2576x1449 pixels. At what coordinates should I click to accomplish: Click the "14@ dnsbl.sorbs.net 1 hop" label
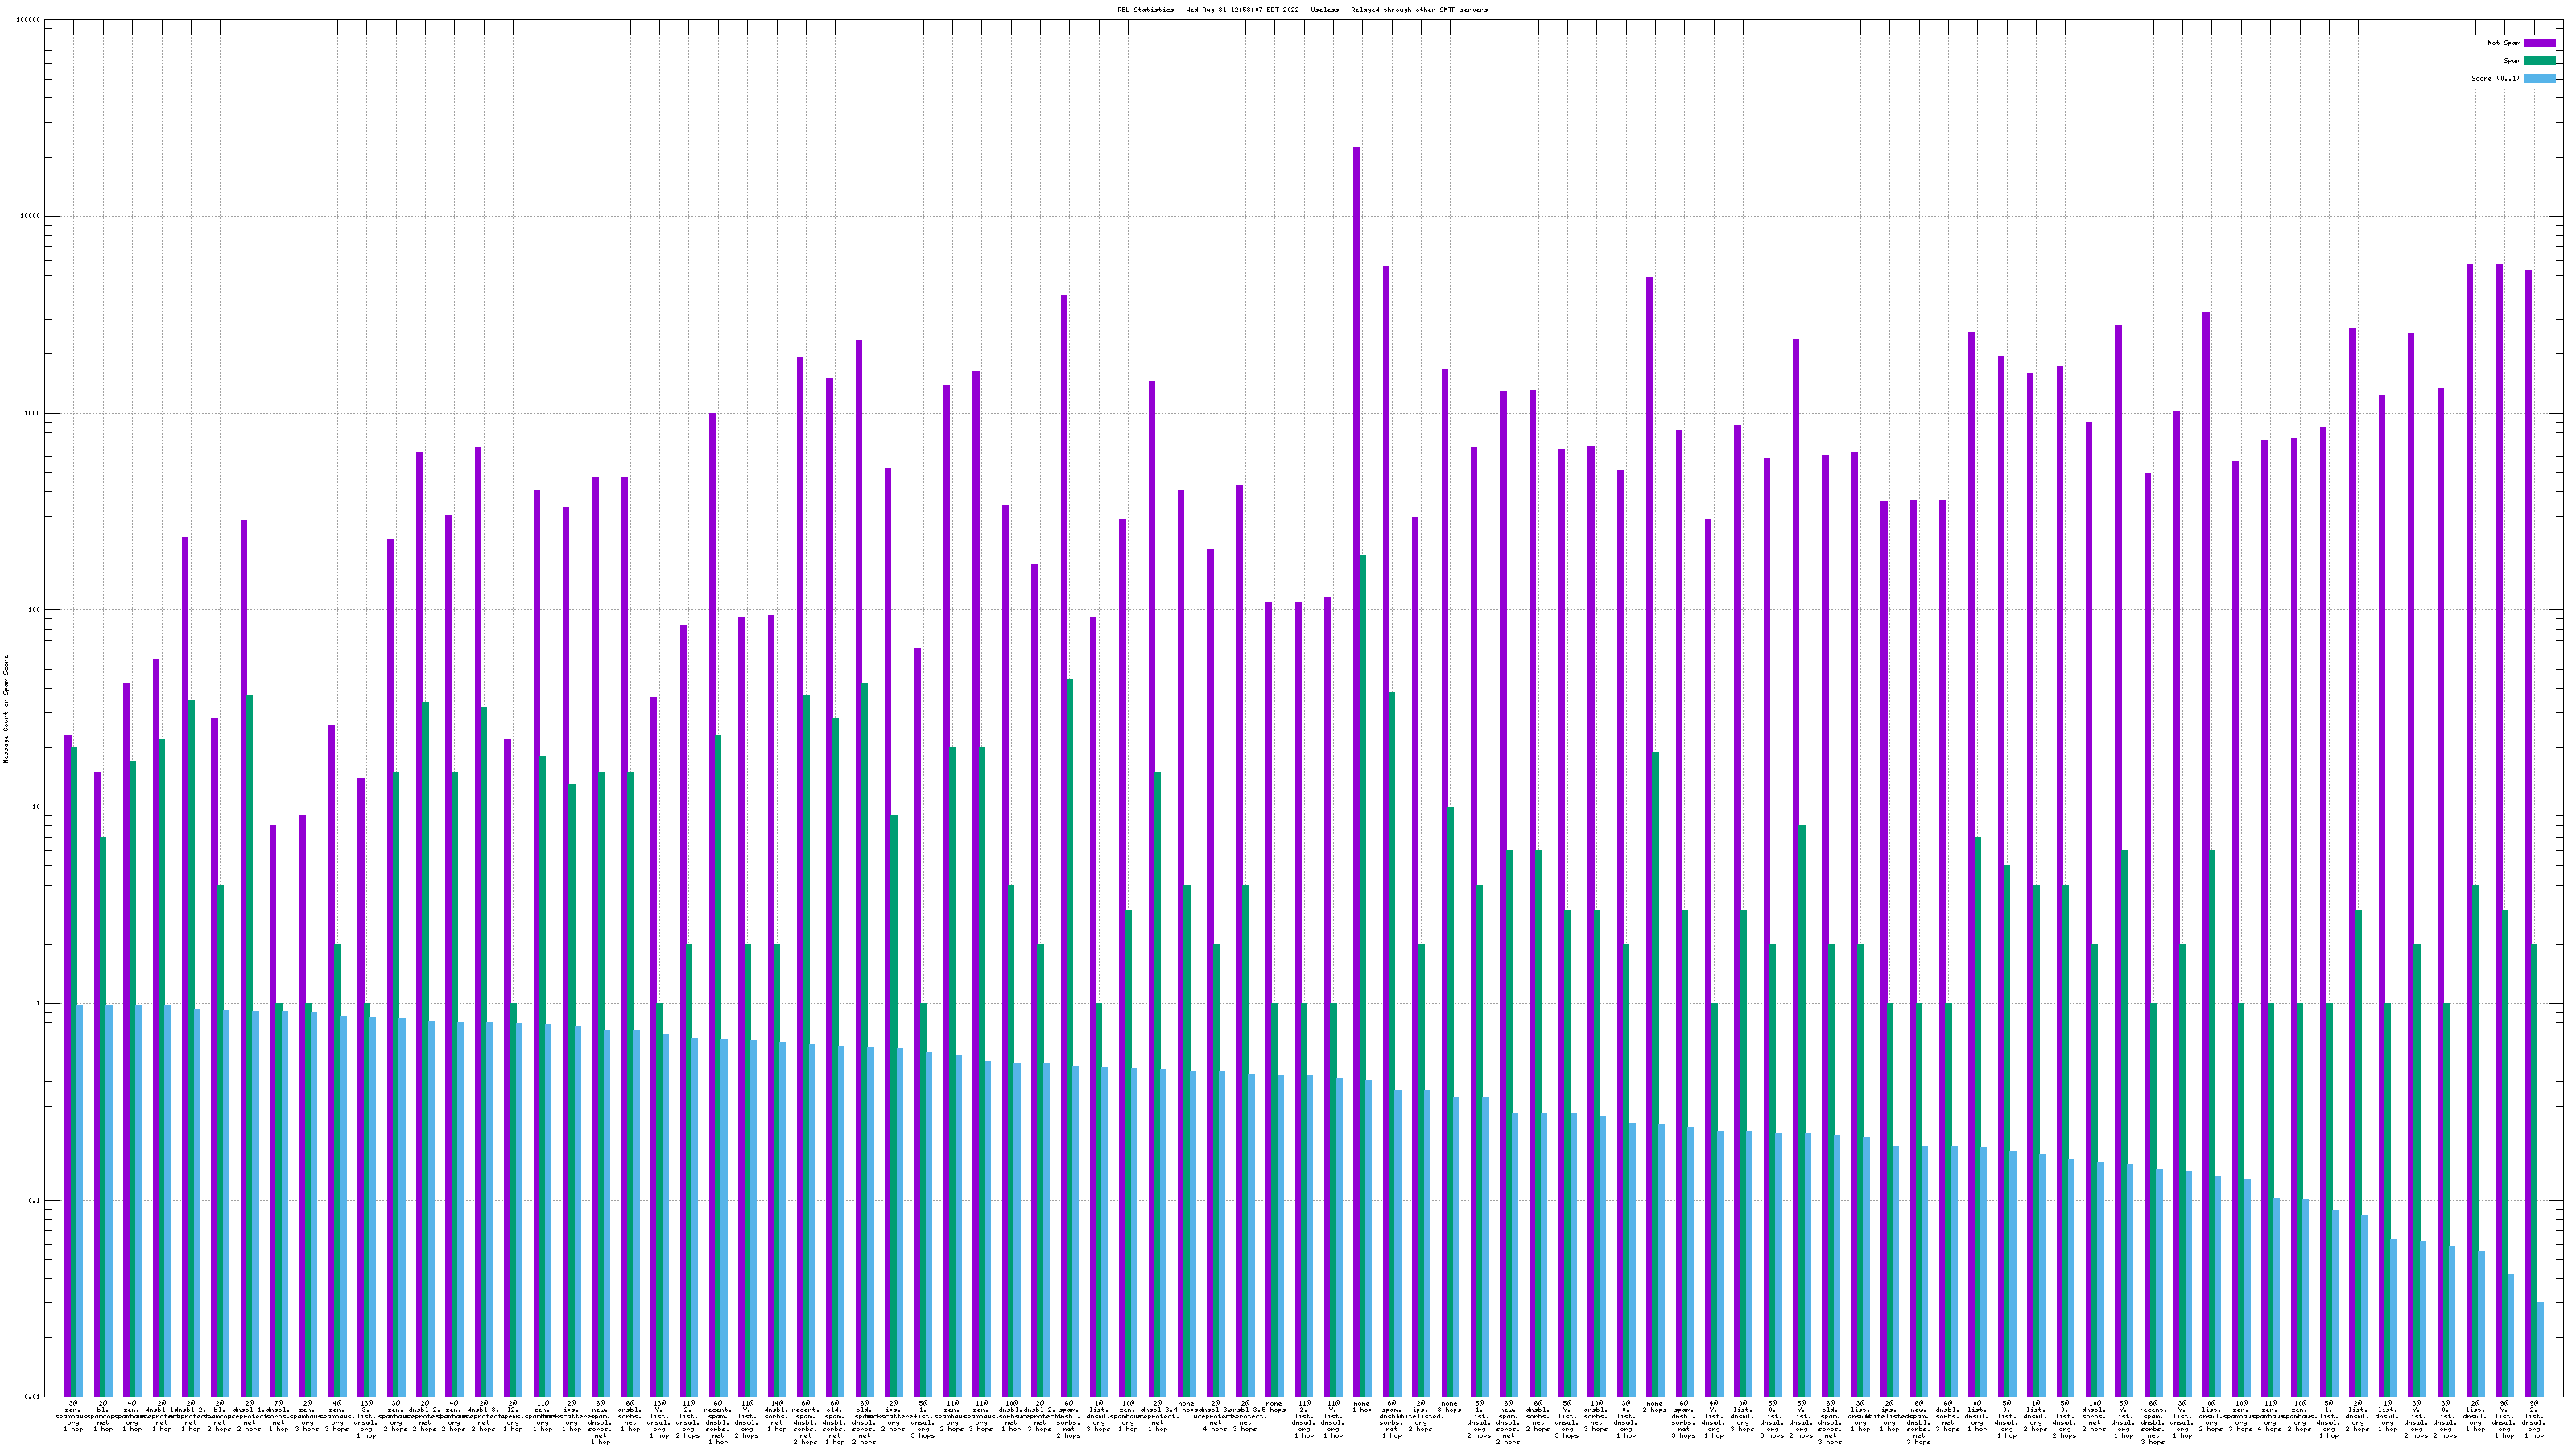[x=776, y=1416]
